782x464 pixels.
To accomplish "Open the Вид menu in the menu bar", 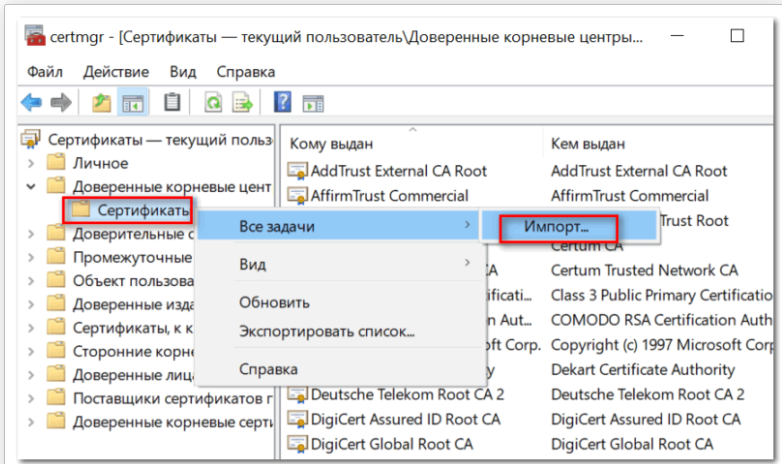I will tap(183, 72).
